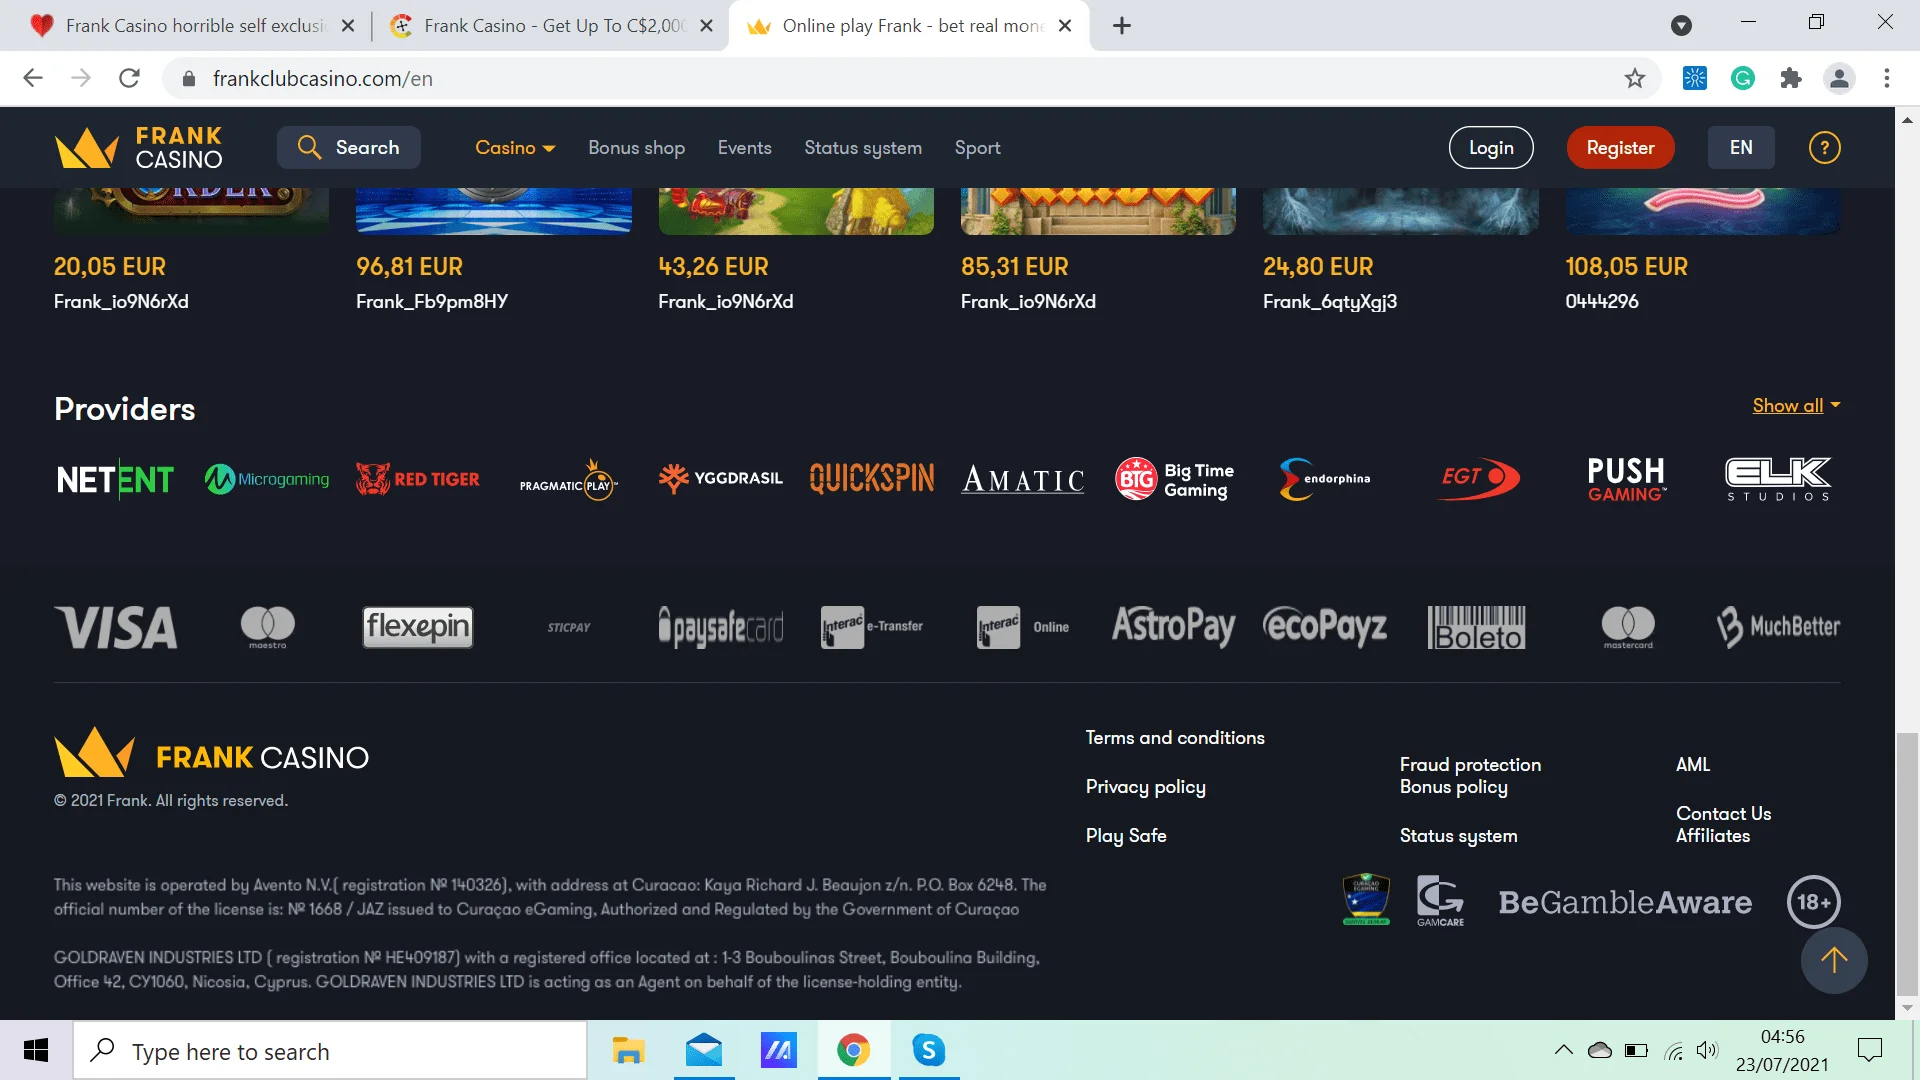Screen dimensions: 1920x1080
Task: Click the VISA payment logo
Action: click(x=116, y=627)
